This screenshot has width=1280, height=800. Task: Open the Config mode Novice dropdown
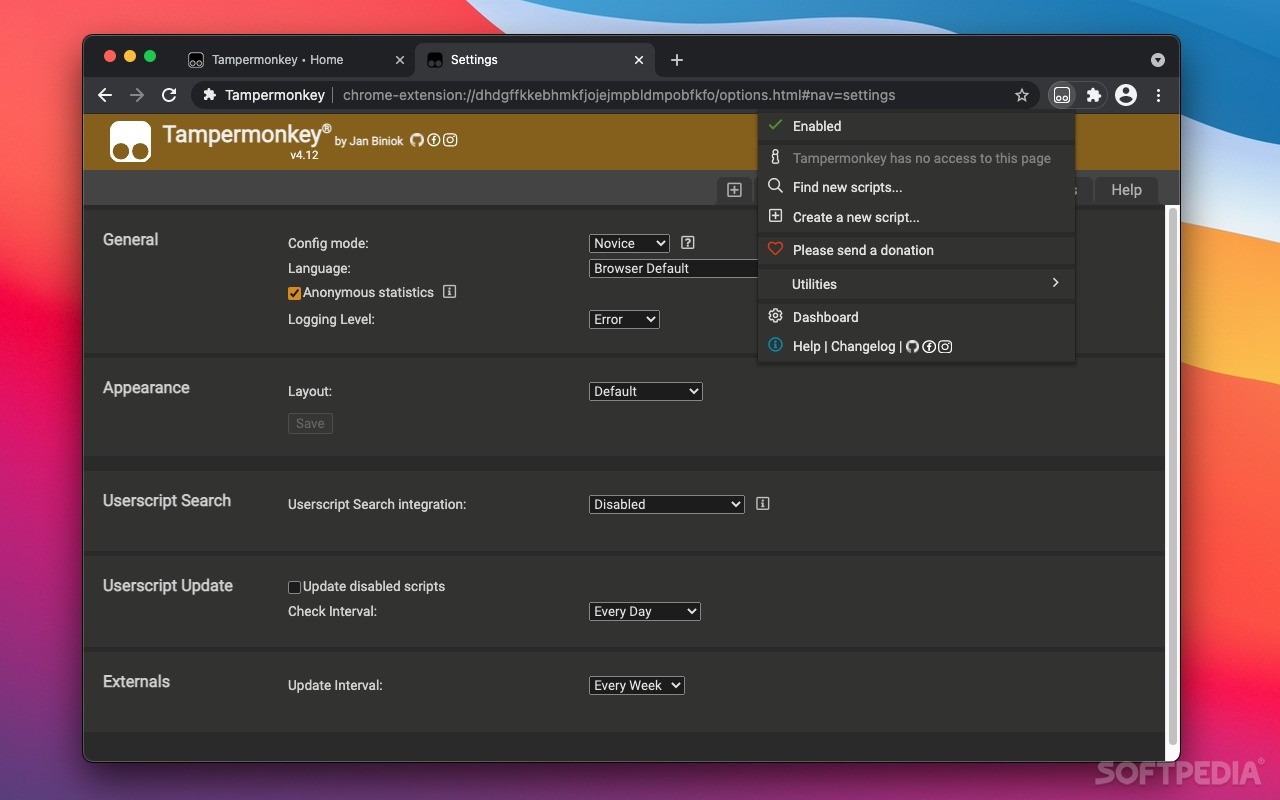point(629,243)
